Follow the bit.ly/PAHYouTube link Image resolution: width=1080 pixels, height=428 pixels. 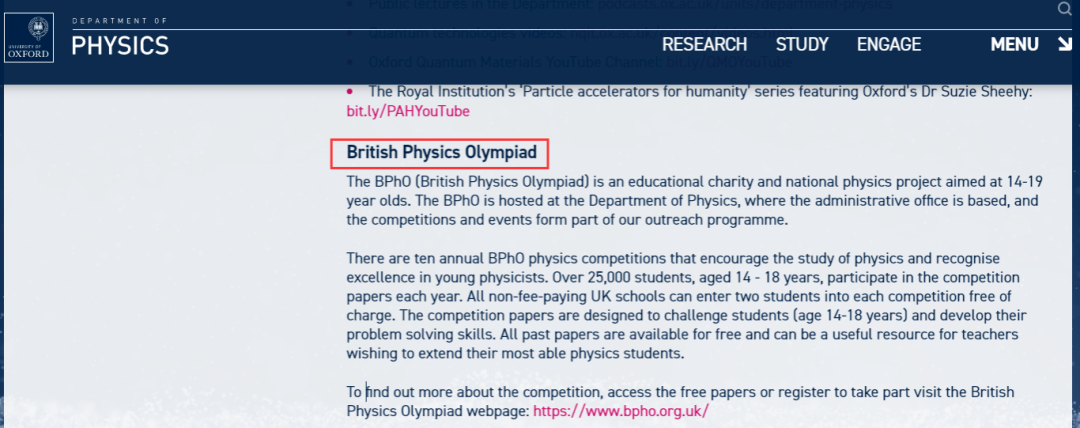[x=408, y=112]
